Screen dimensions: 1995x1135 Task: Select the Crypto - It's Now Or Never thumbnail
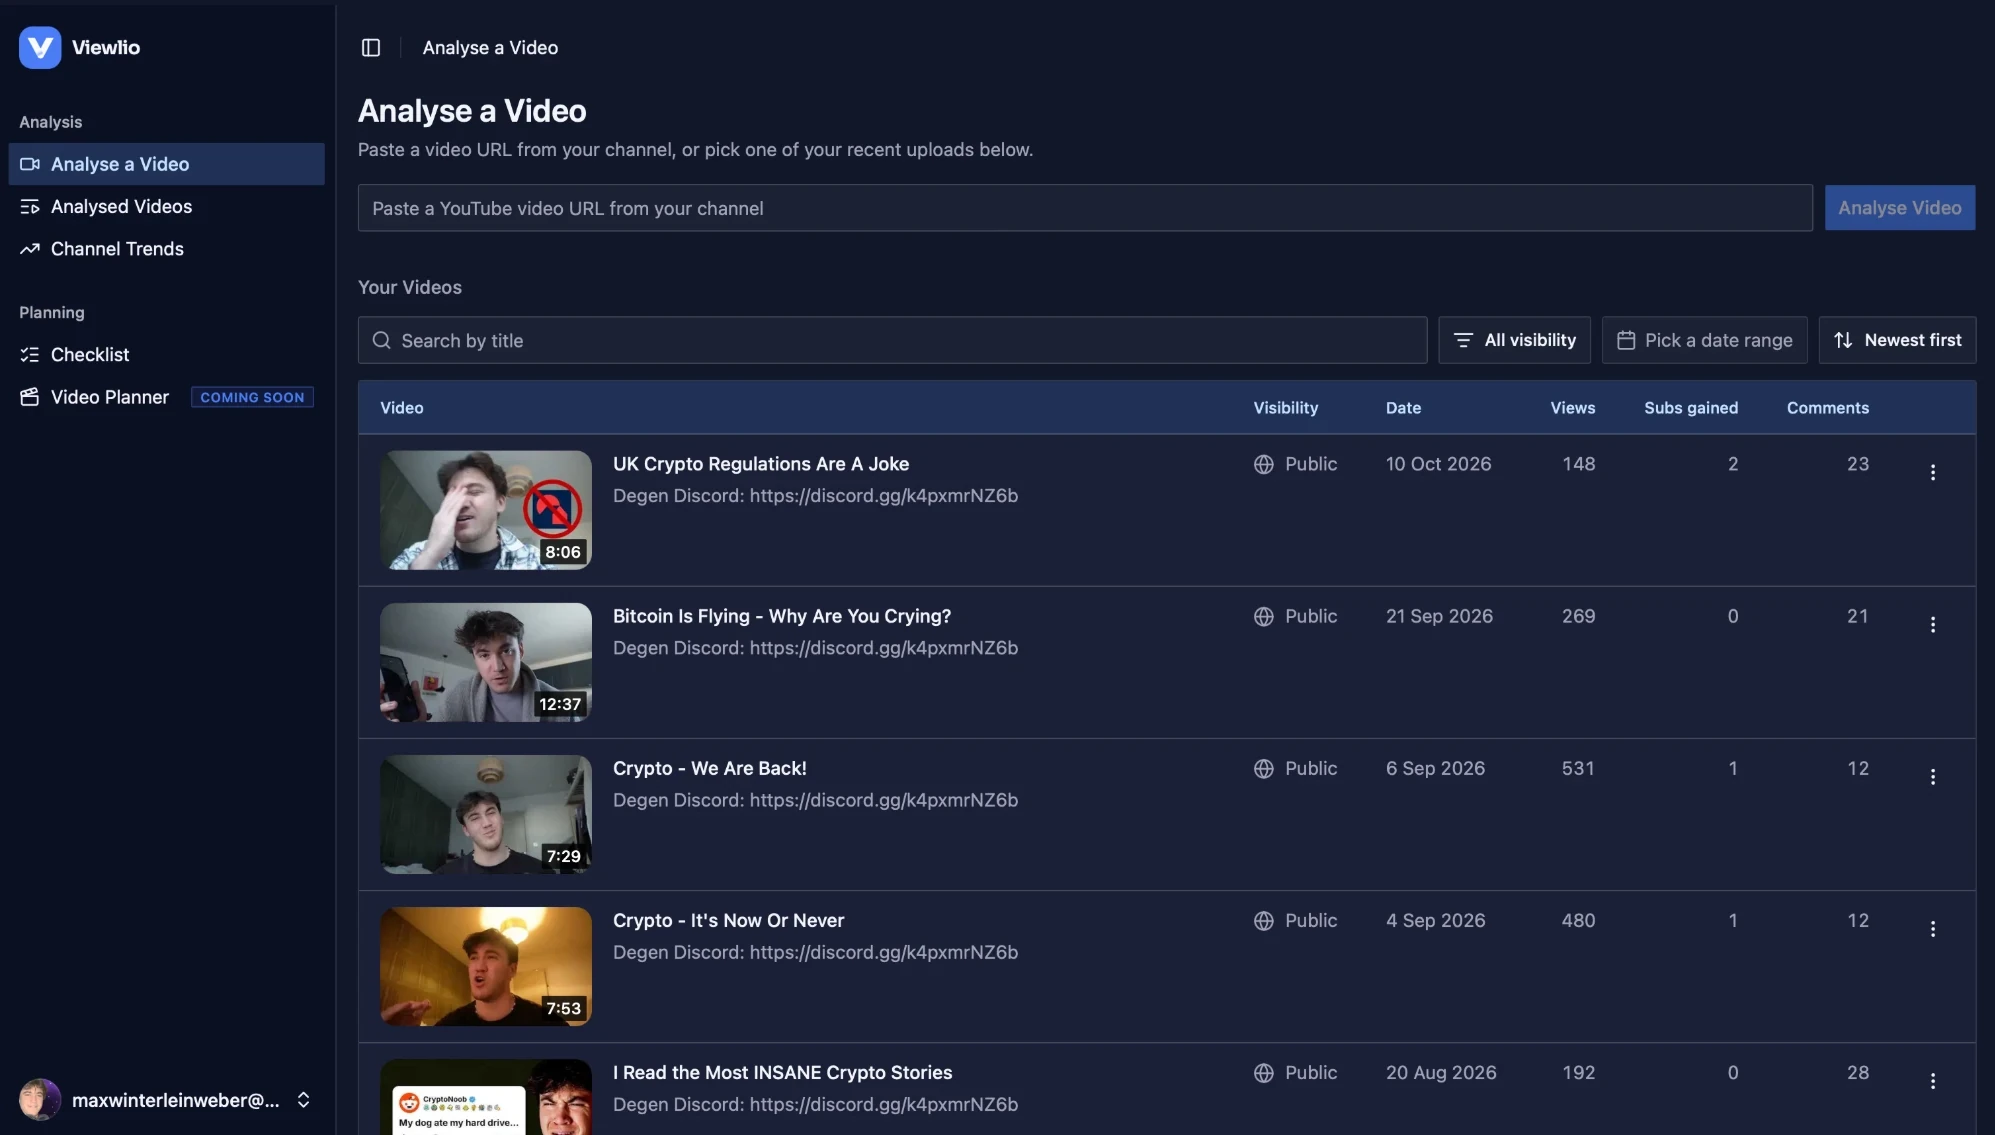(x=486, y=966)
